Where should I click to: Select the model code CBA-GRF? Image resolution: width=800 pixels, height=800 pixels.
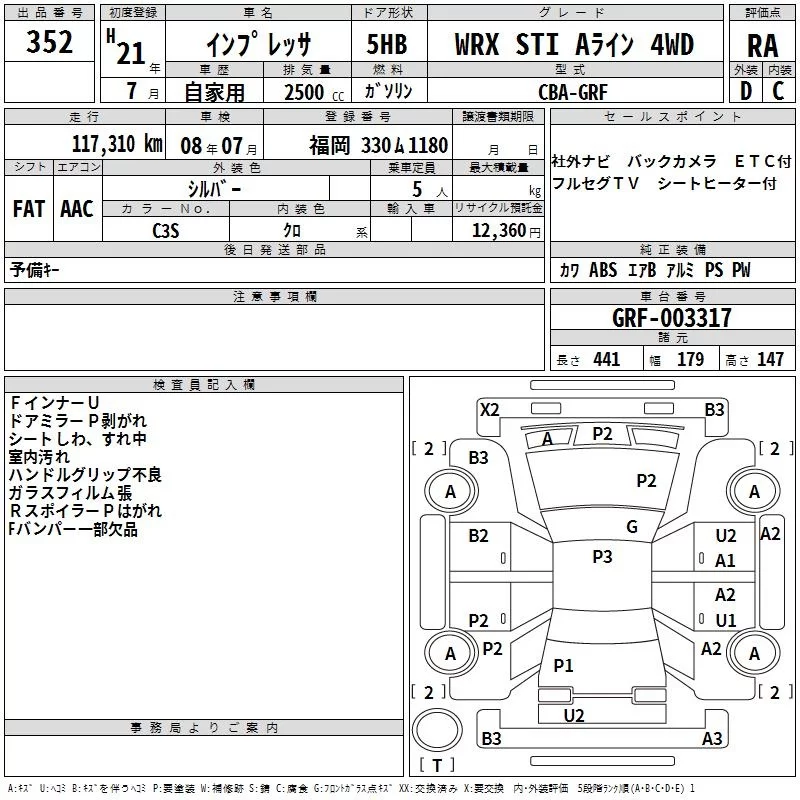click(x=573, y=91)
